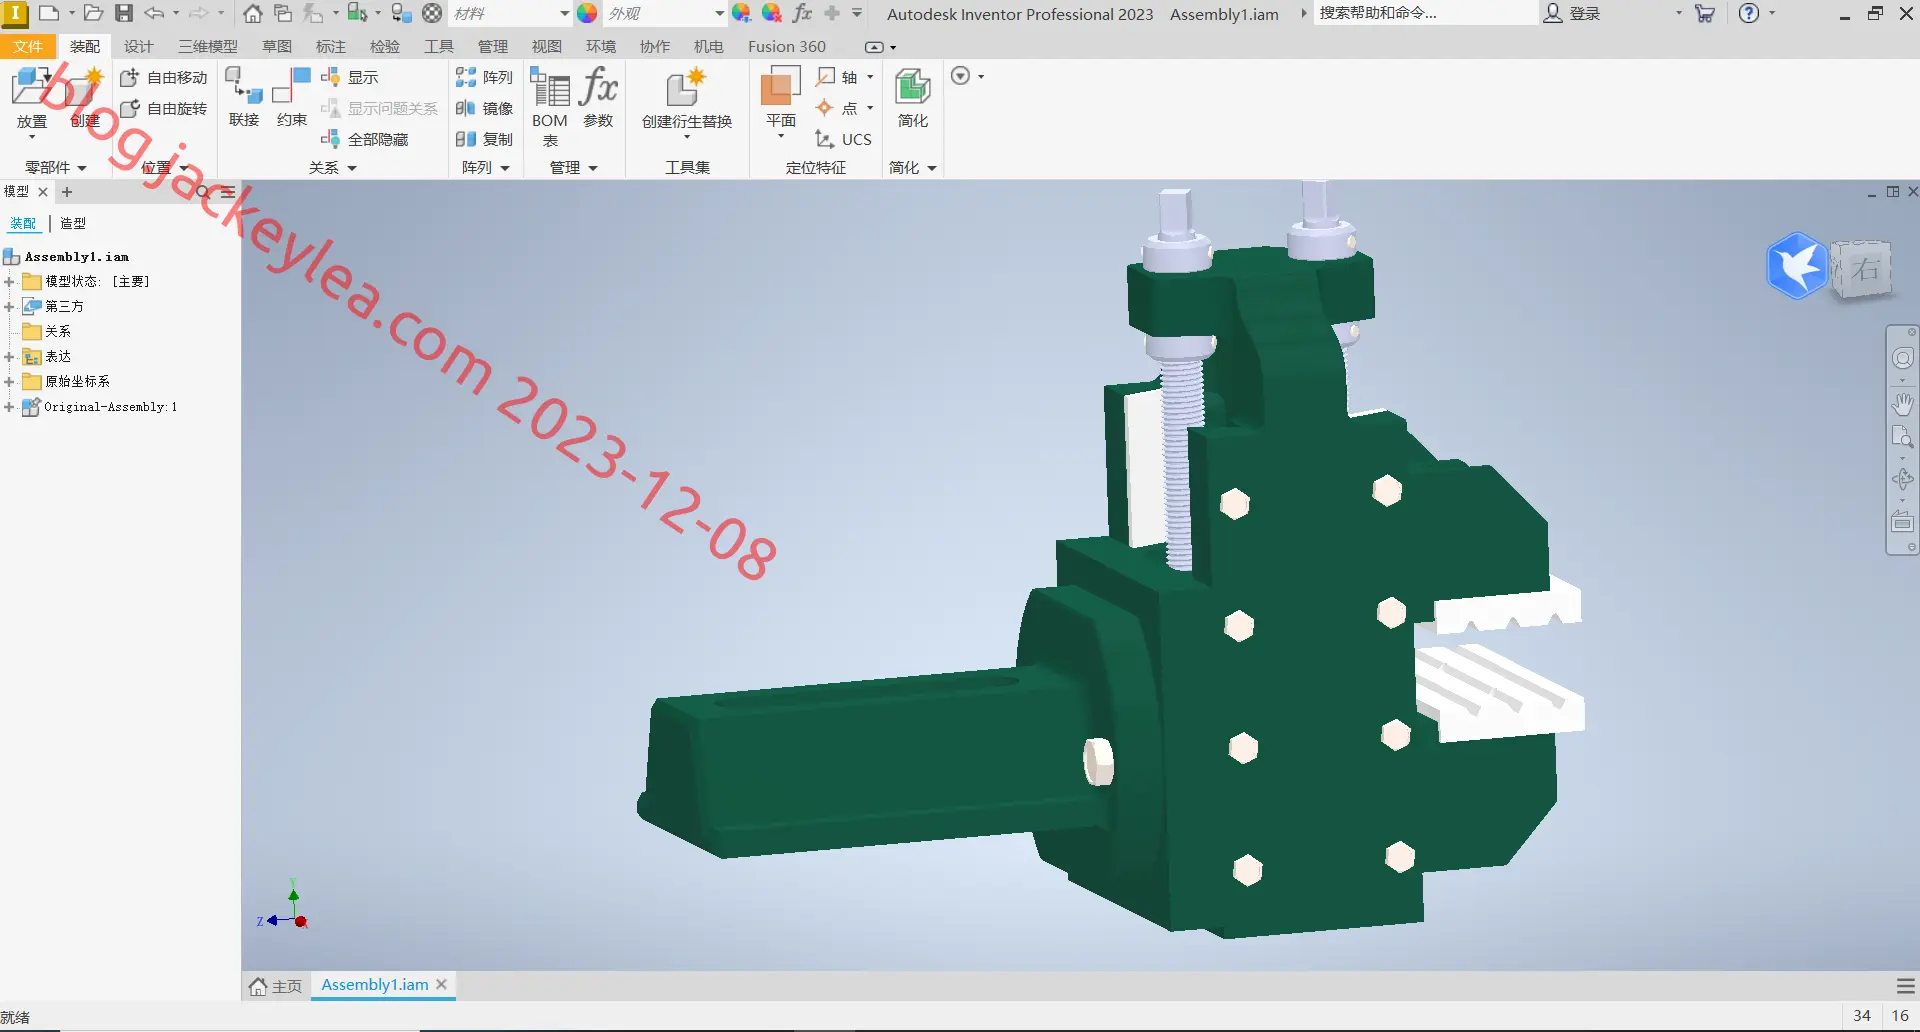Switch browser to Modeling (造型) view
This screenshot has width=1920, height=1032.
pyautogui.click(x=73, y=223)
